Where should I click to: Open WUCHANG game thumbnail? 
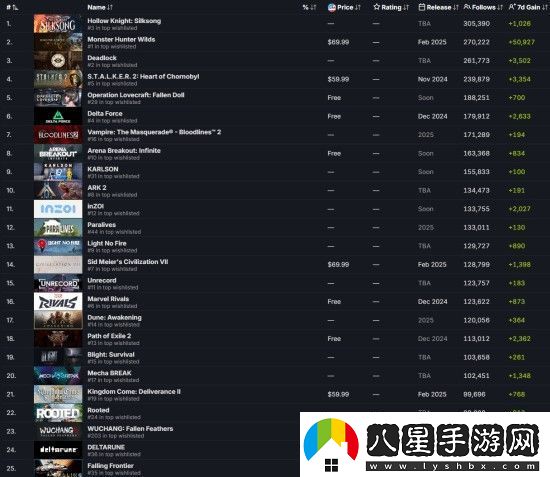[x=58, y=431]
